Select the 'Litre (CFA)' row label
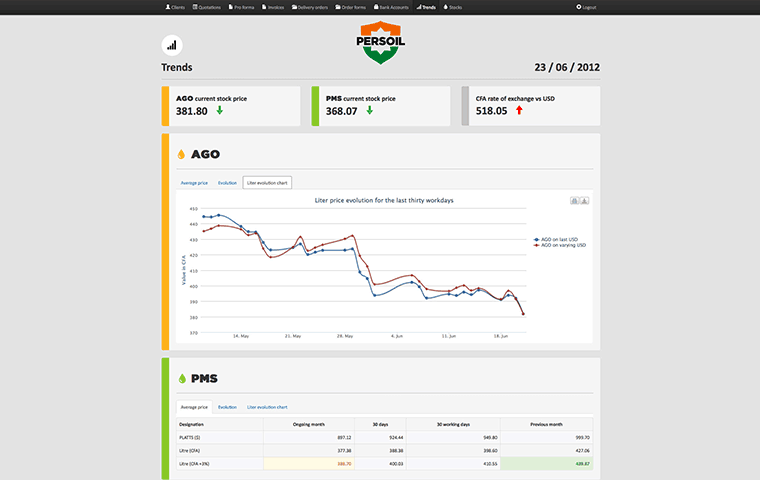Viewport: 760px width, 480px height. (x=190, y=450)
